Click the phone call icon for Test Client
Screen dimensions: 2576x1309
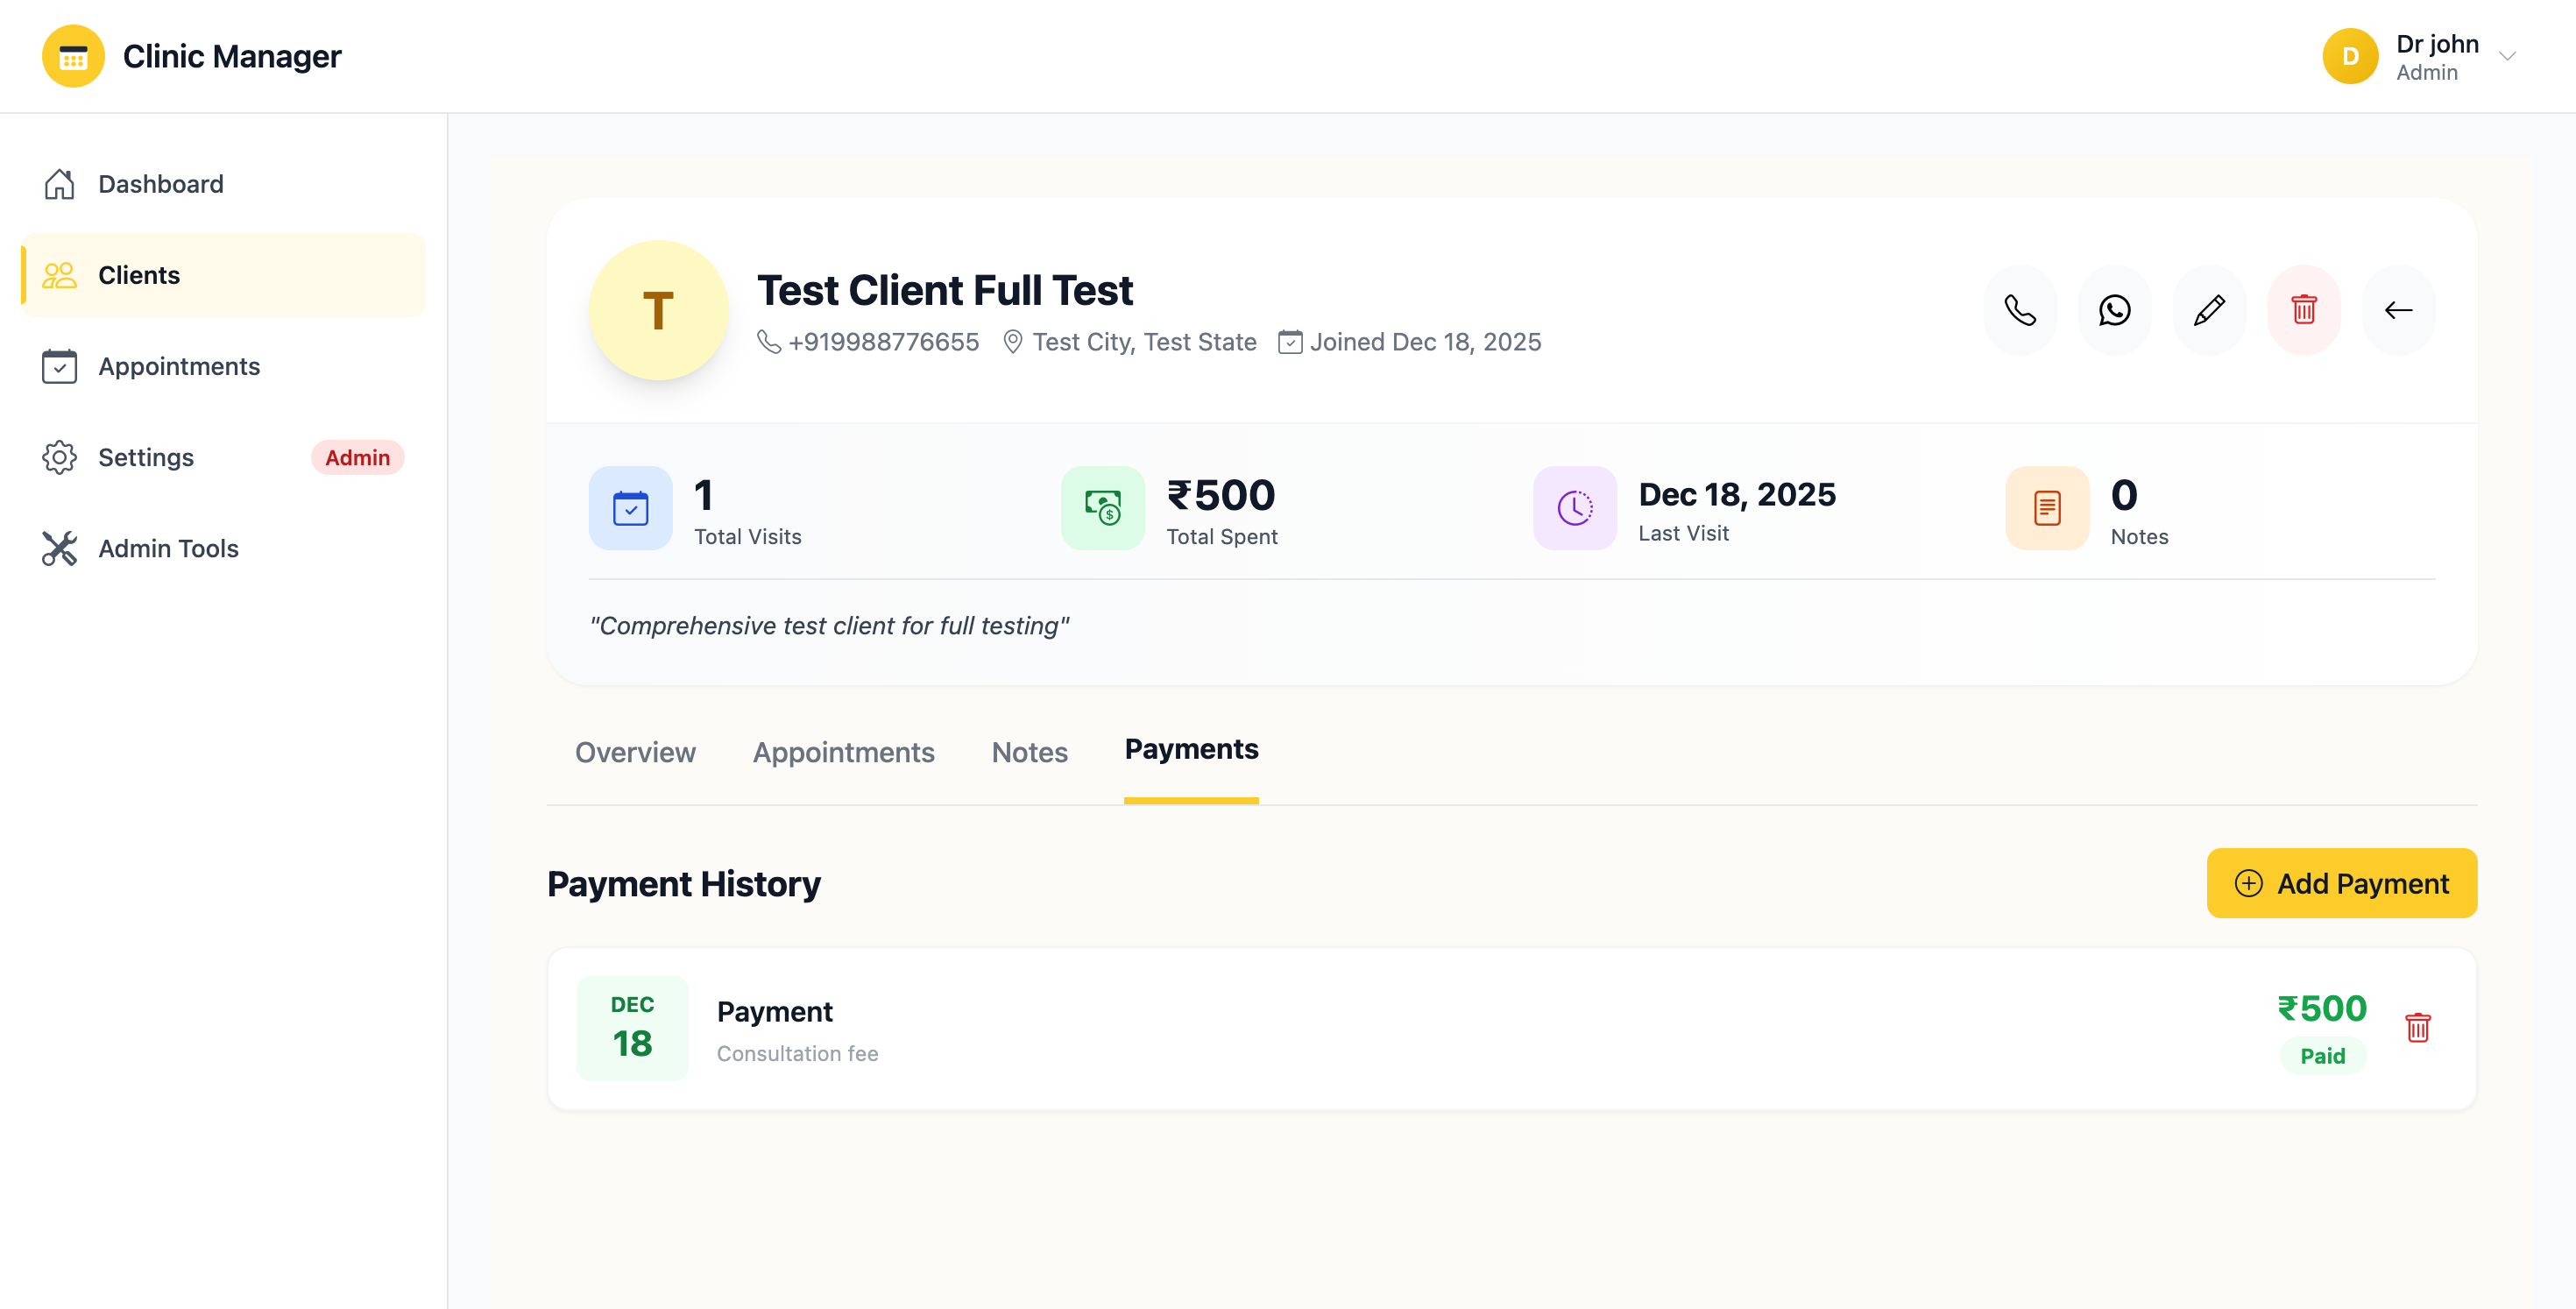click(2020, 310)
